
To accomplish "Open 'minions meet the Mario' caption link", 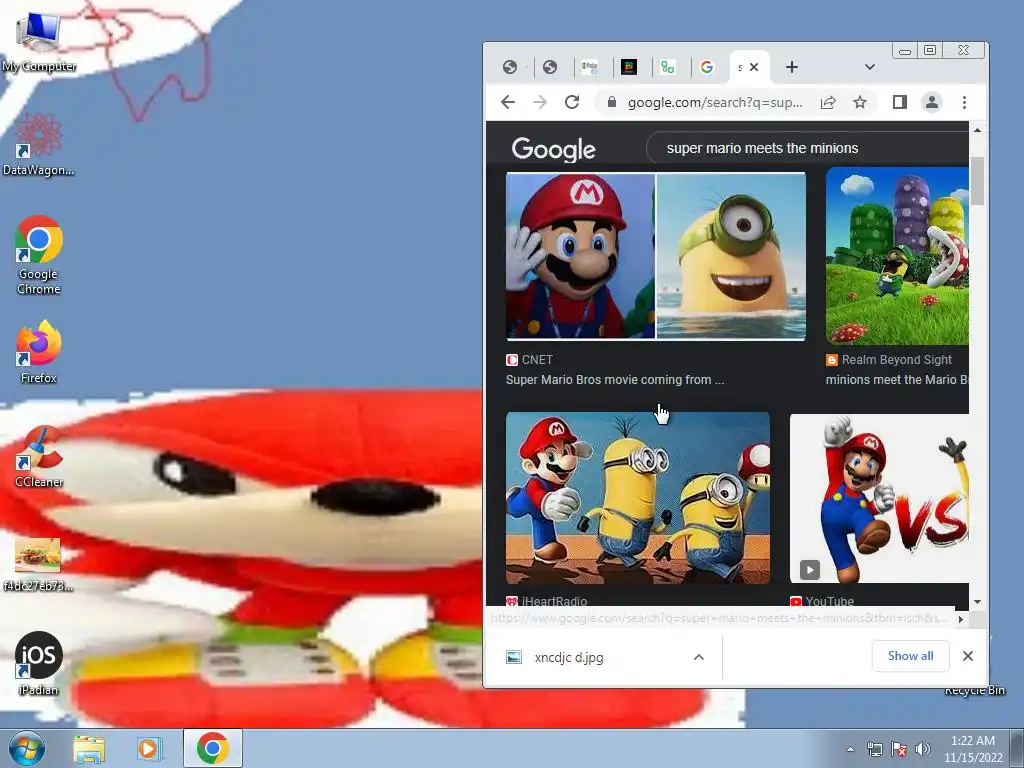I will (x=897, y=379).
